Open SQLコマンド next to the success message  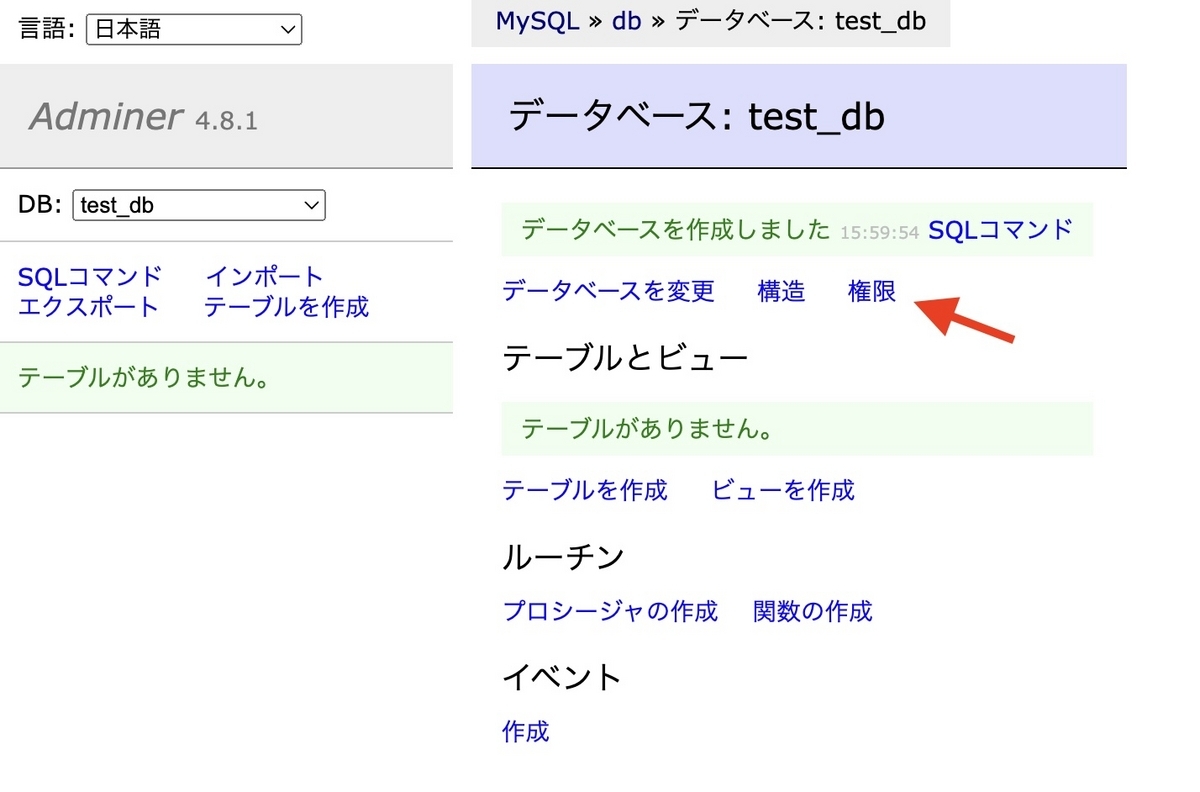(x=999, y=229)
